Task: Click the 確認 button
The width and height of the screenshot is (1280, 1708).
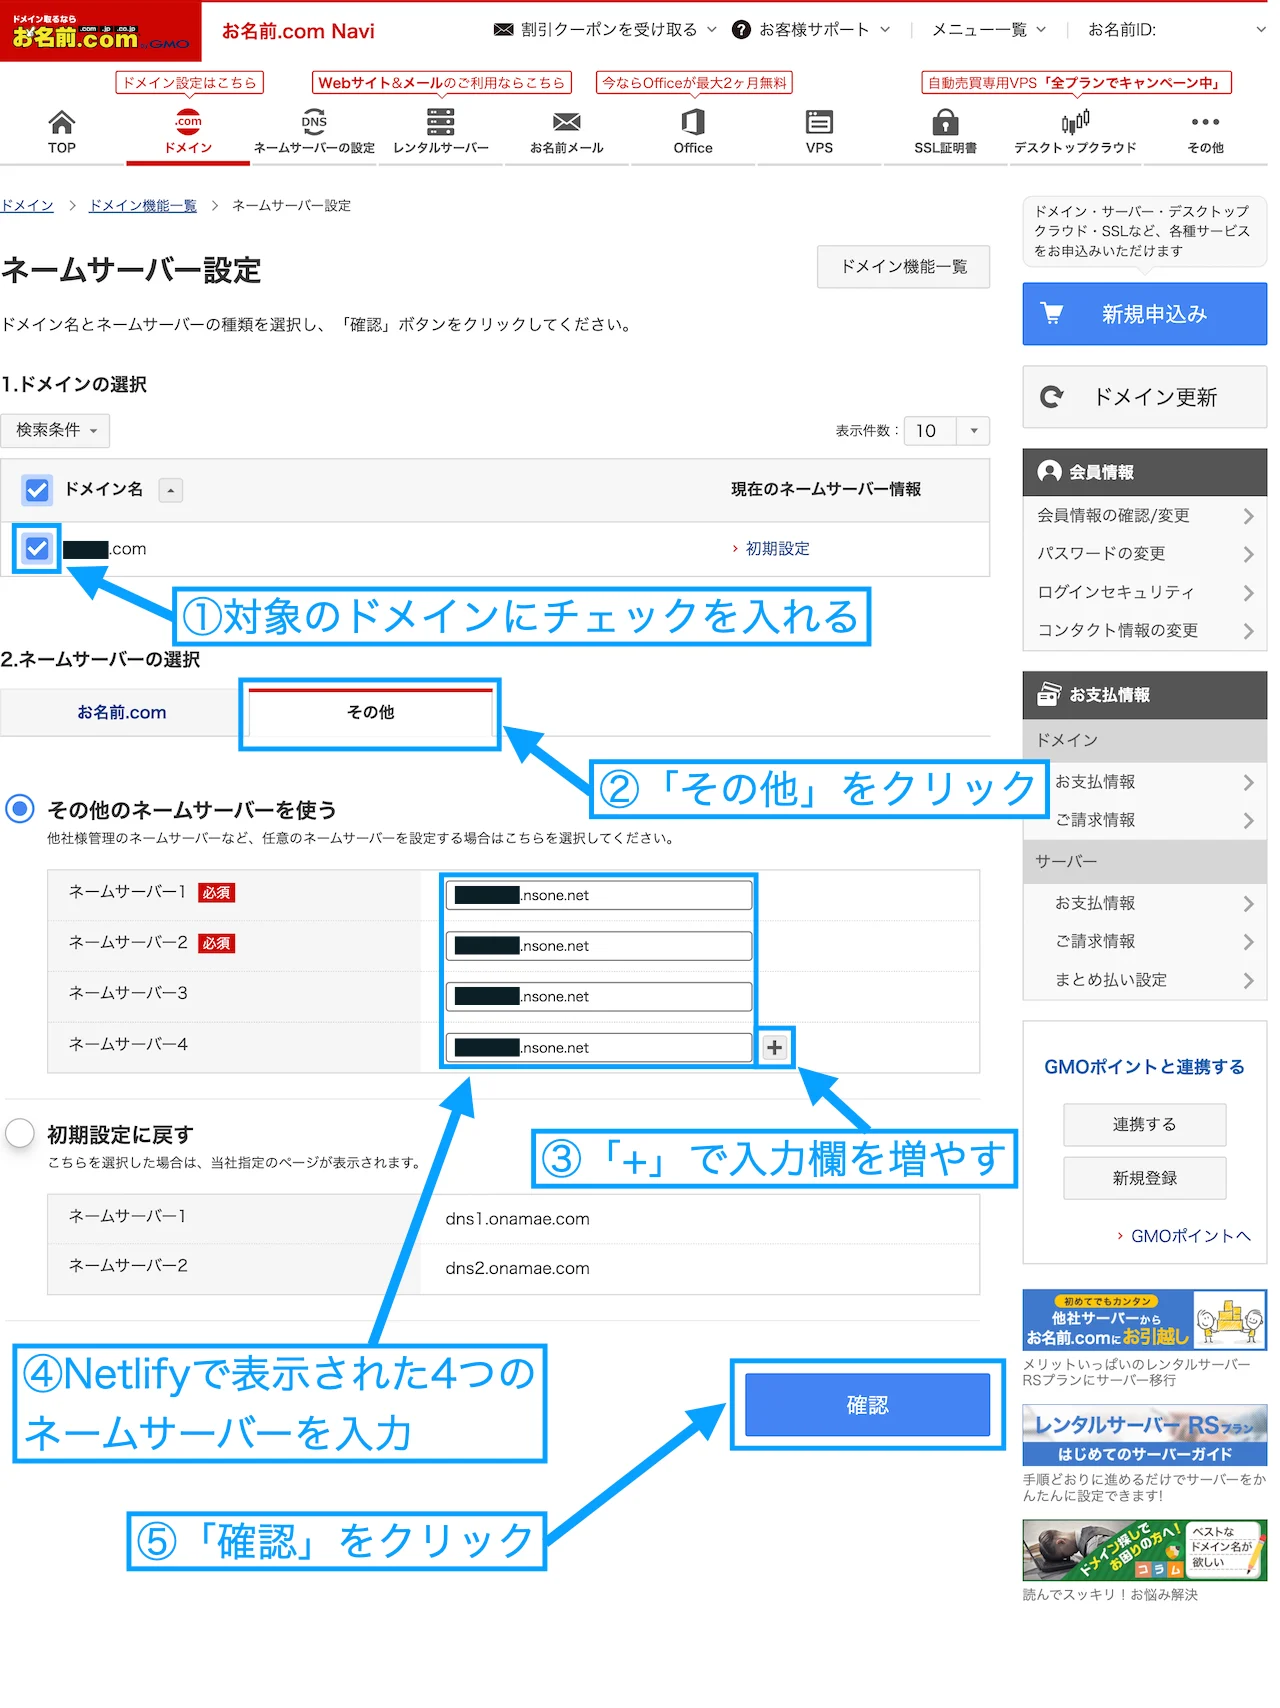Action: click(867, 1405)
